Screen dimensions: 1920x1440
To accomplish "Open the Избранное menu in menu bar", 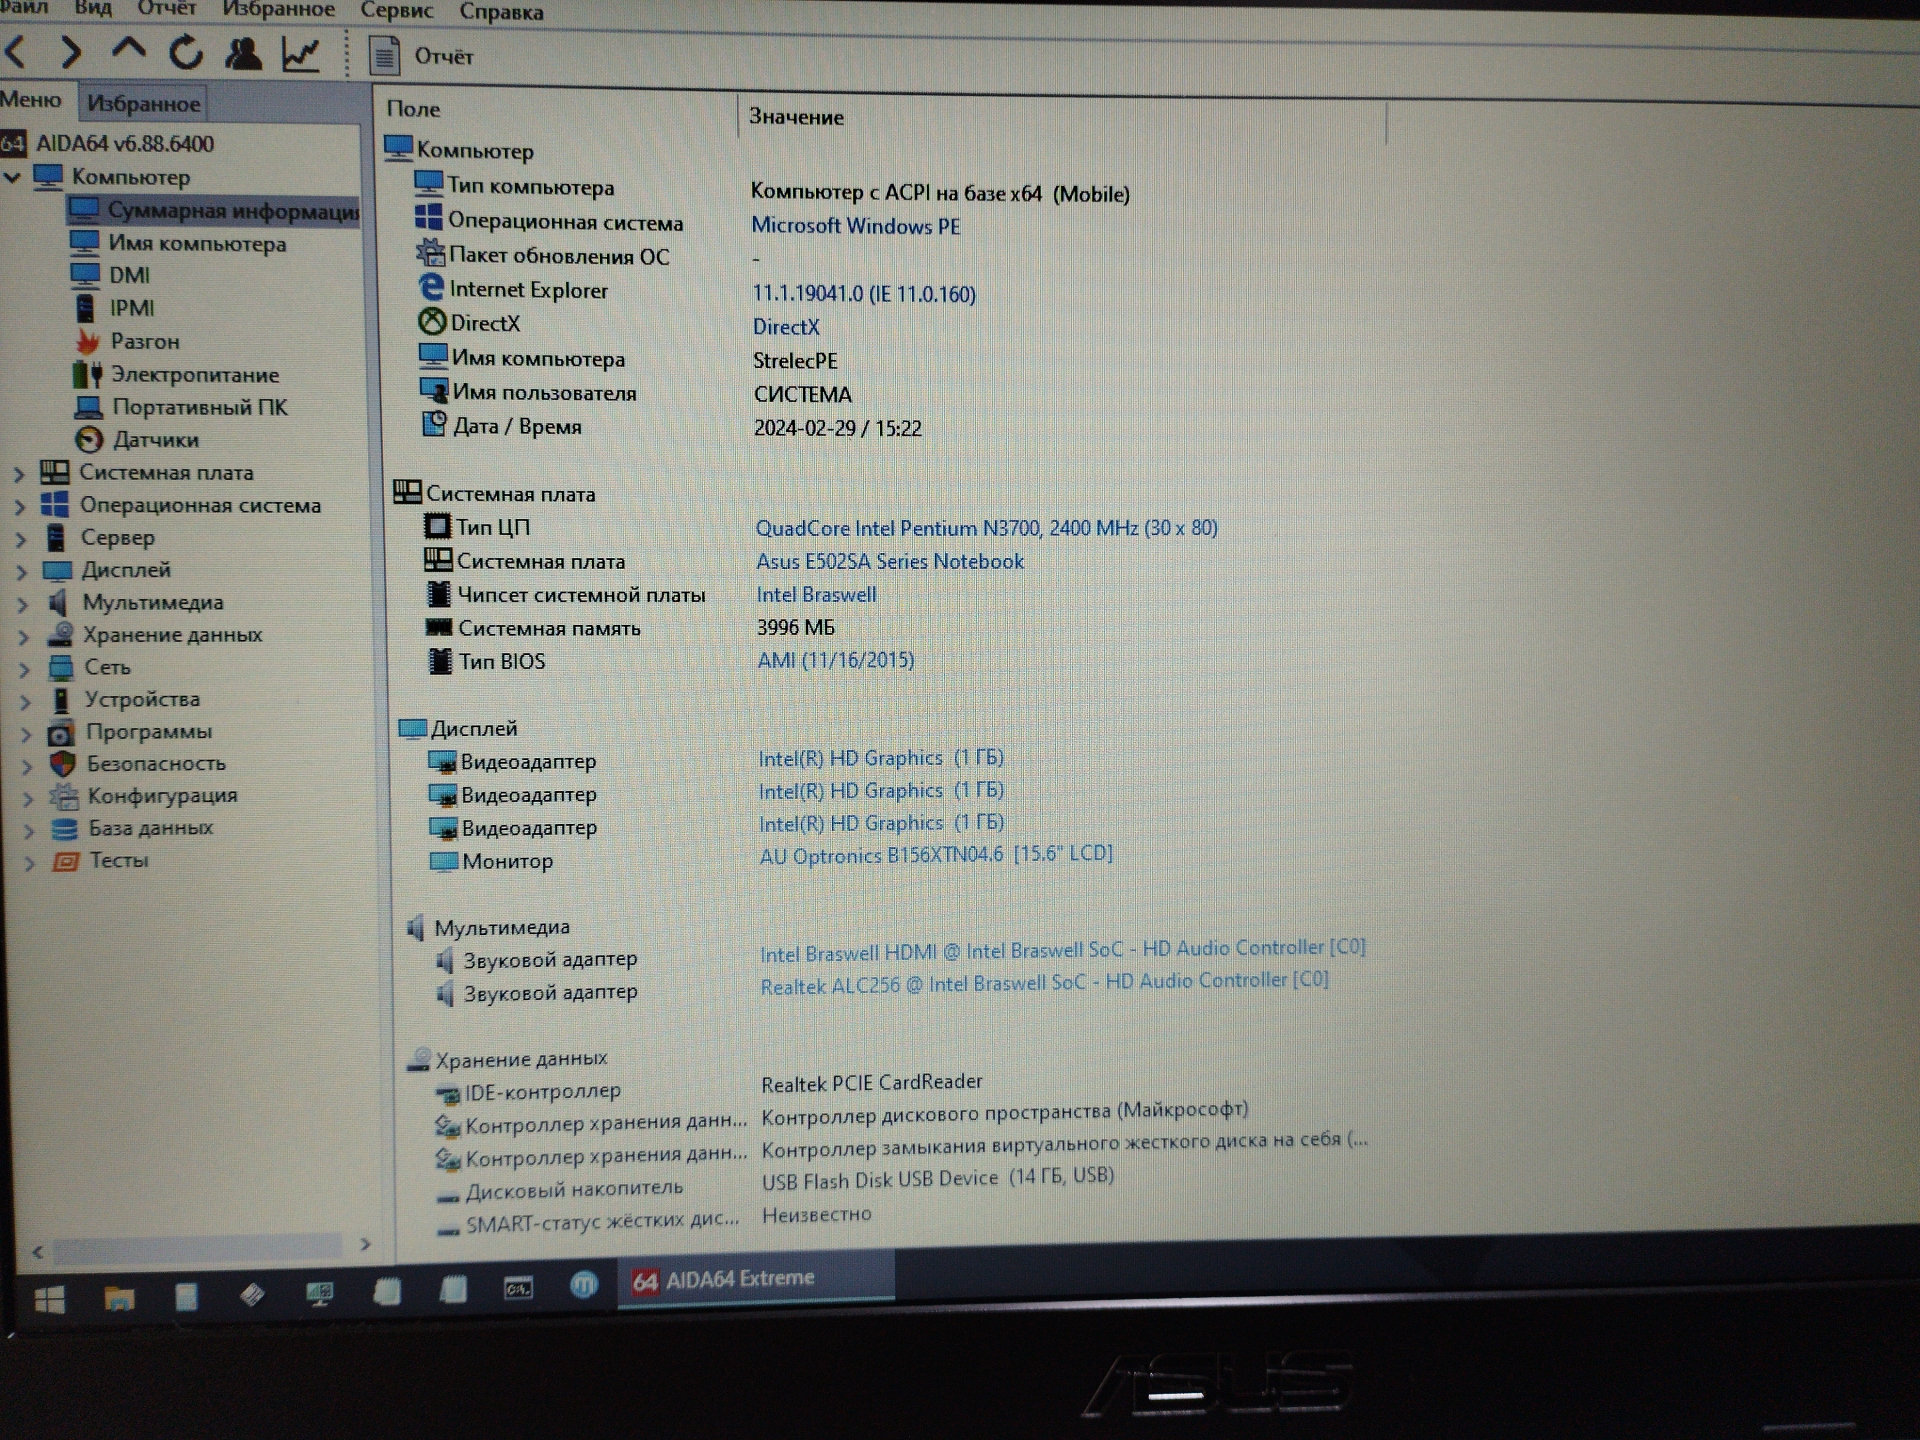I will tap(278, 10).
